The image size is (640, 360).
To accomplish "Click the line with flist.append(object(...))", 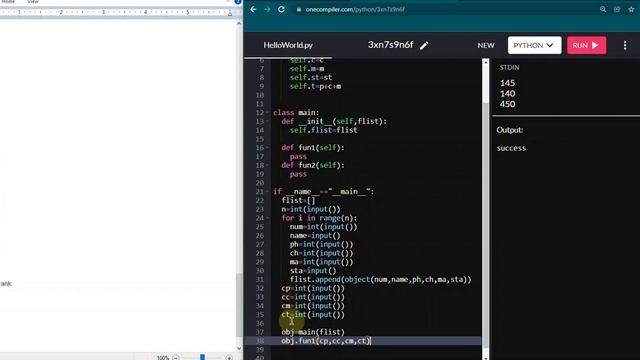I will (380, 280).
